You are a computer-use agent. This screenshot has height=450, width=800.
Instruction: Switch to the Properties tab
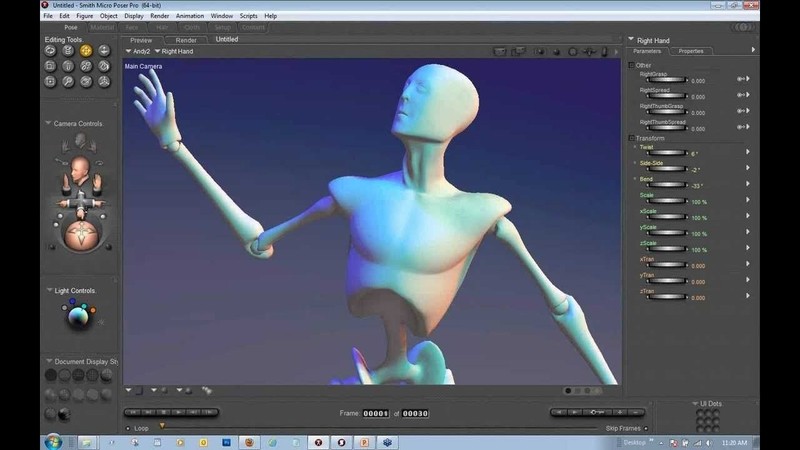pos(690,51)
